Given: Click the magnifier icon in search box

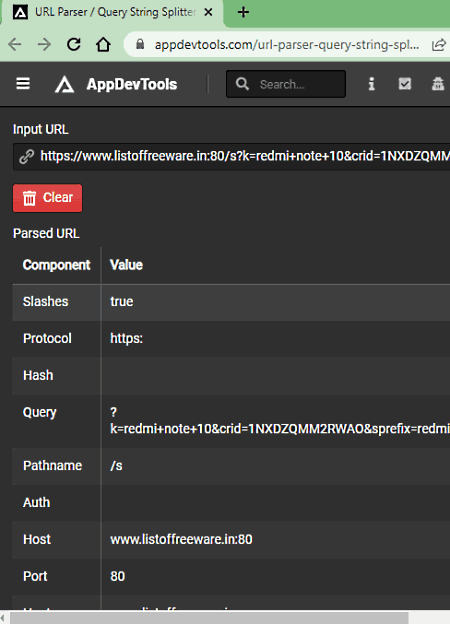Looking at the screenshot, I should (242, 84).
